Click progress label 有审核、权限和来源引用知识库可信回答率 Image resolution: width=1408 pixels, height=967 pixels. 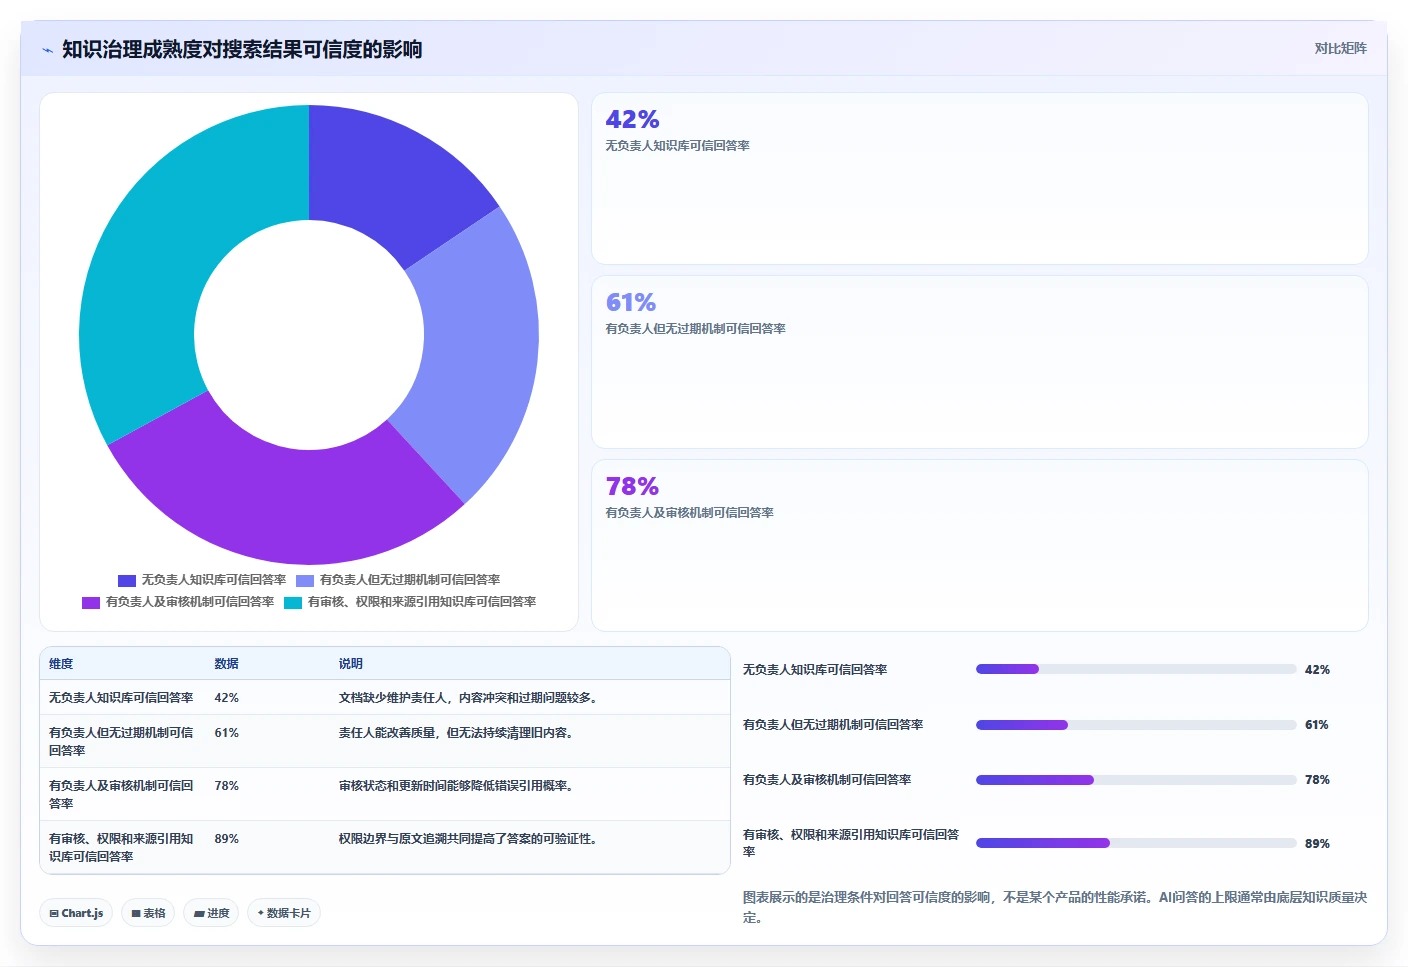click(x=851, y=843)
